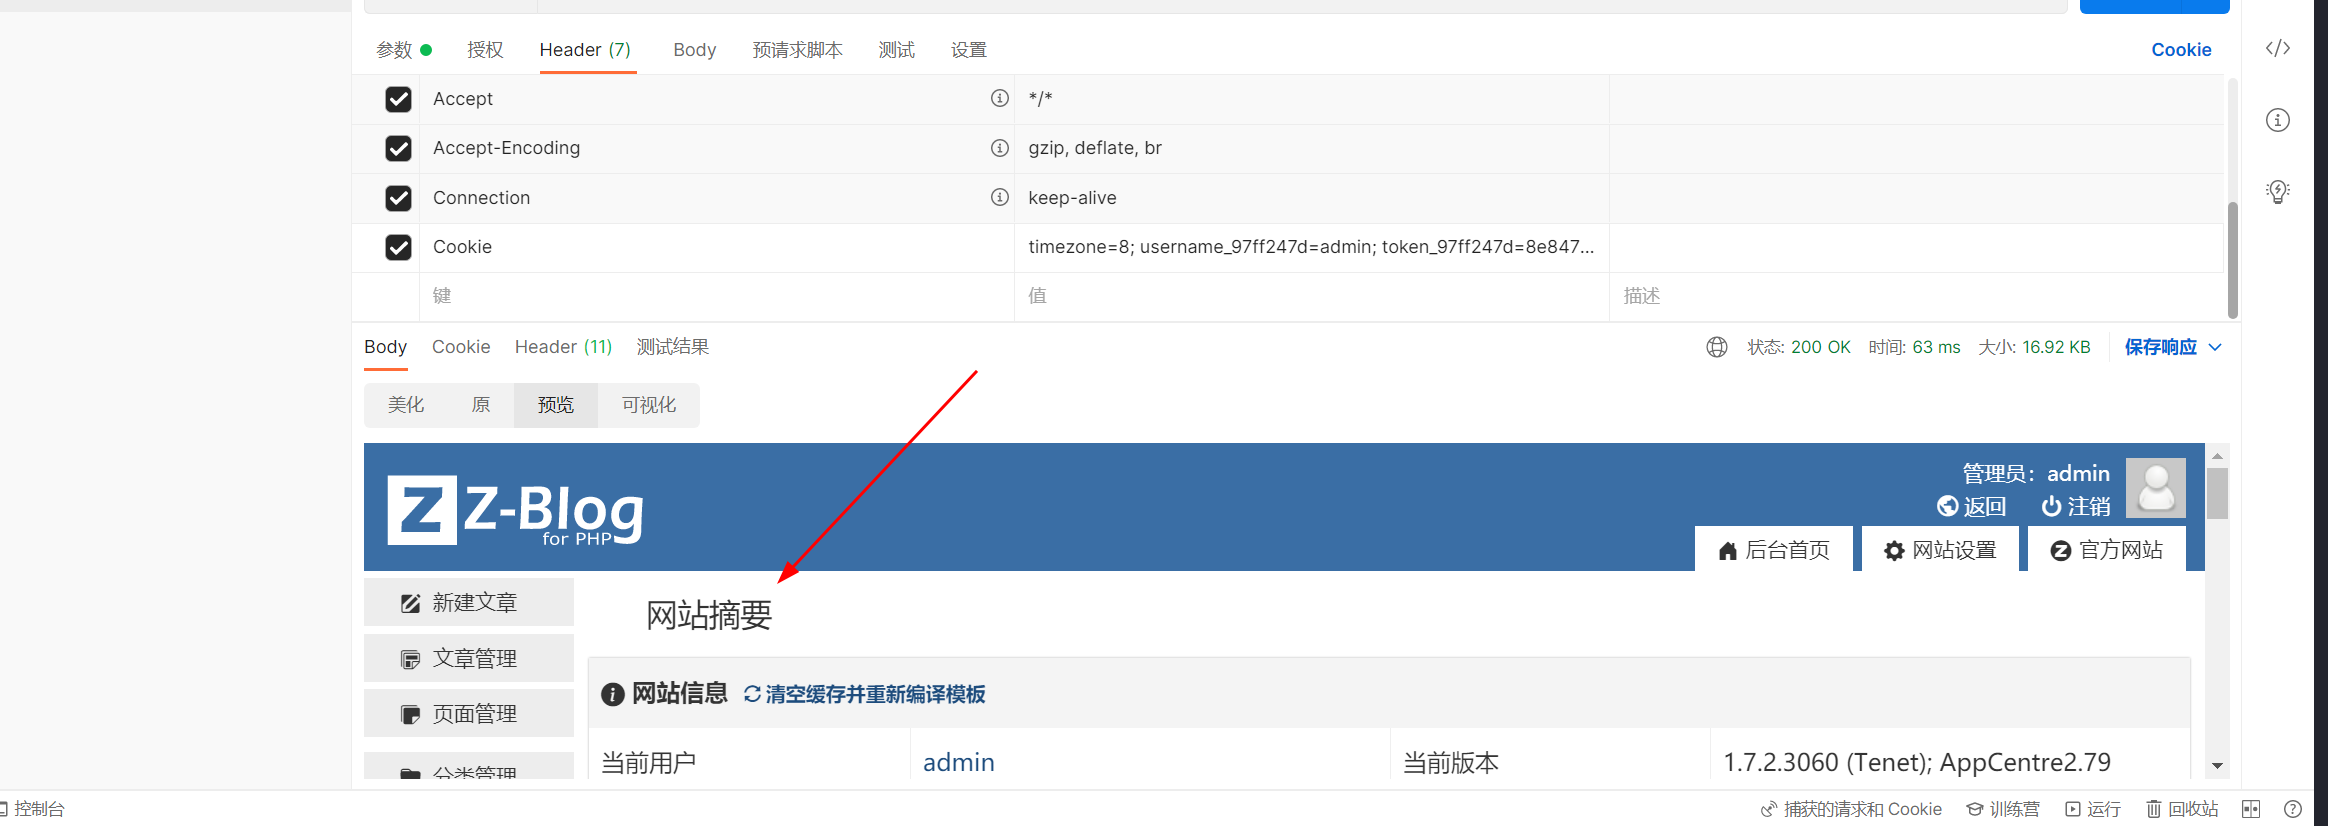Viewport: 2328px width, 826px height.
Task: Click 保存响应 text button
Action: tap(2160, 347)
